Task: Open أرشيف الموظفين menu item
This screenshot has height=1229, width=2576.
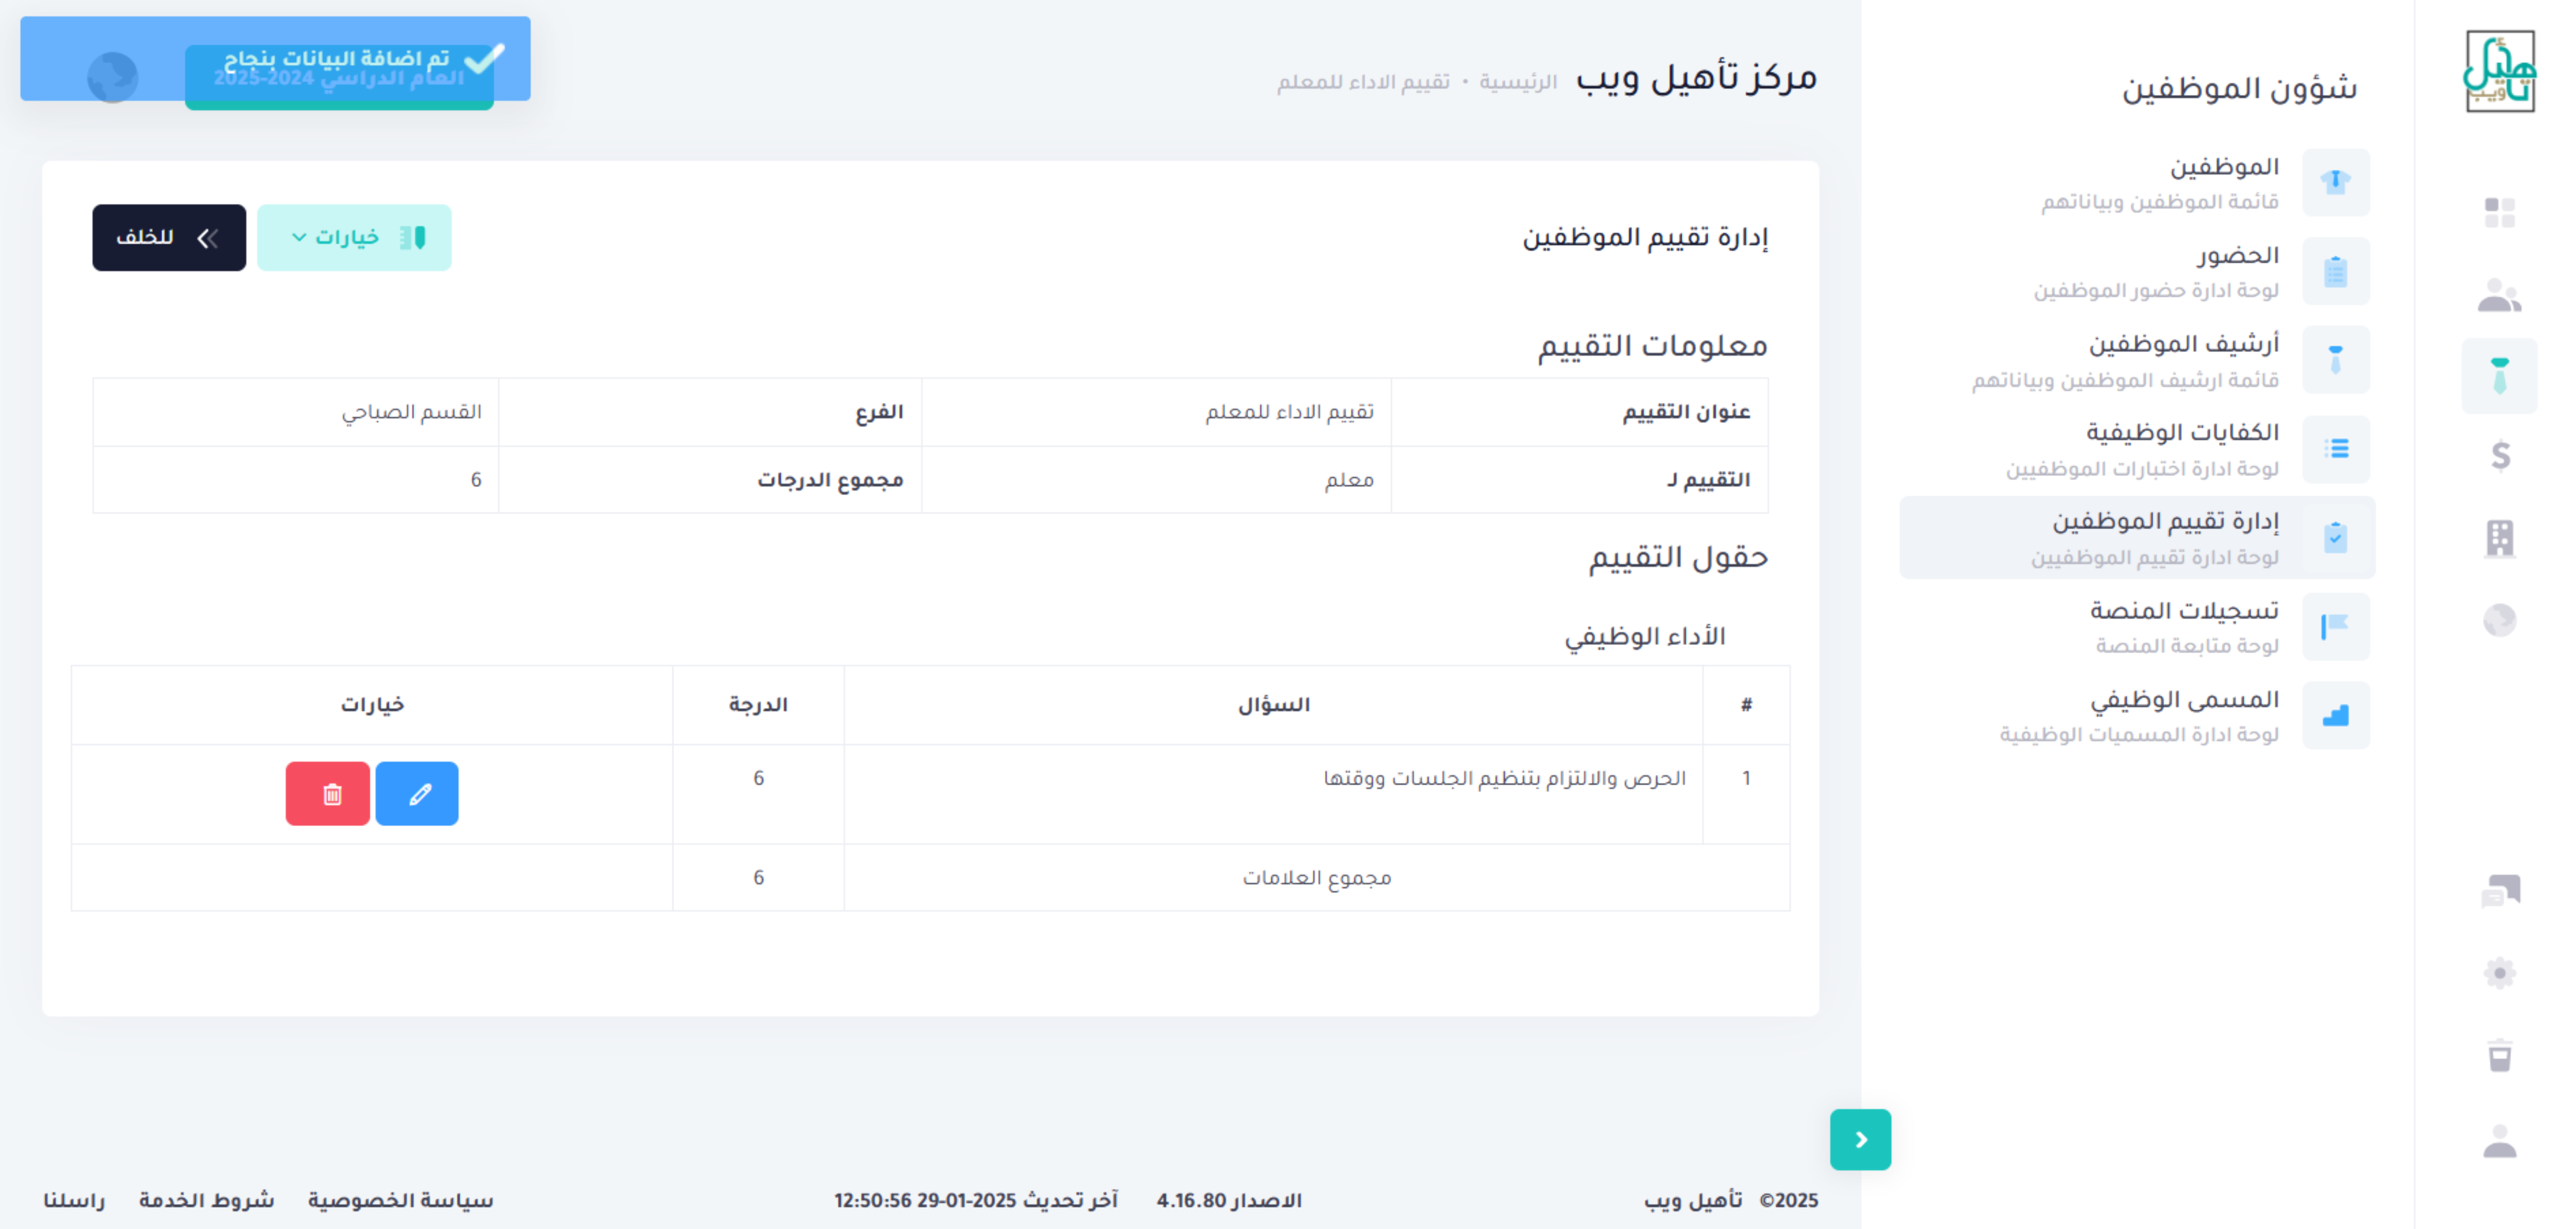Action: coord(2137,360)
